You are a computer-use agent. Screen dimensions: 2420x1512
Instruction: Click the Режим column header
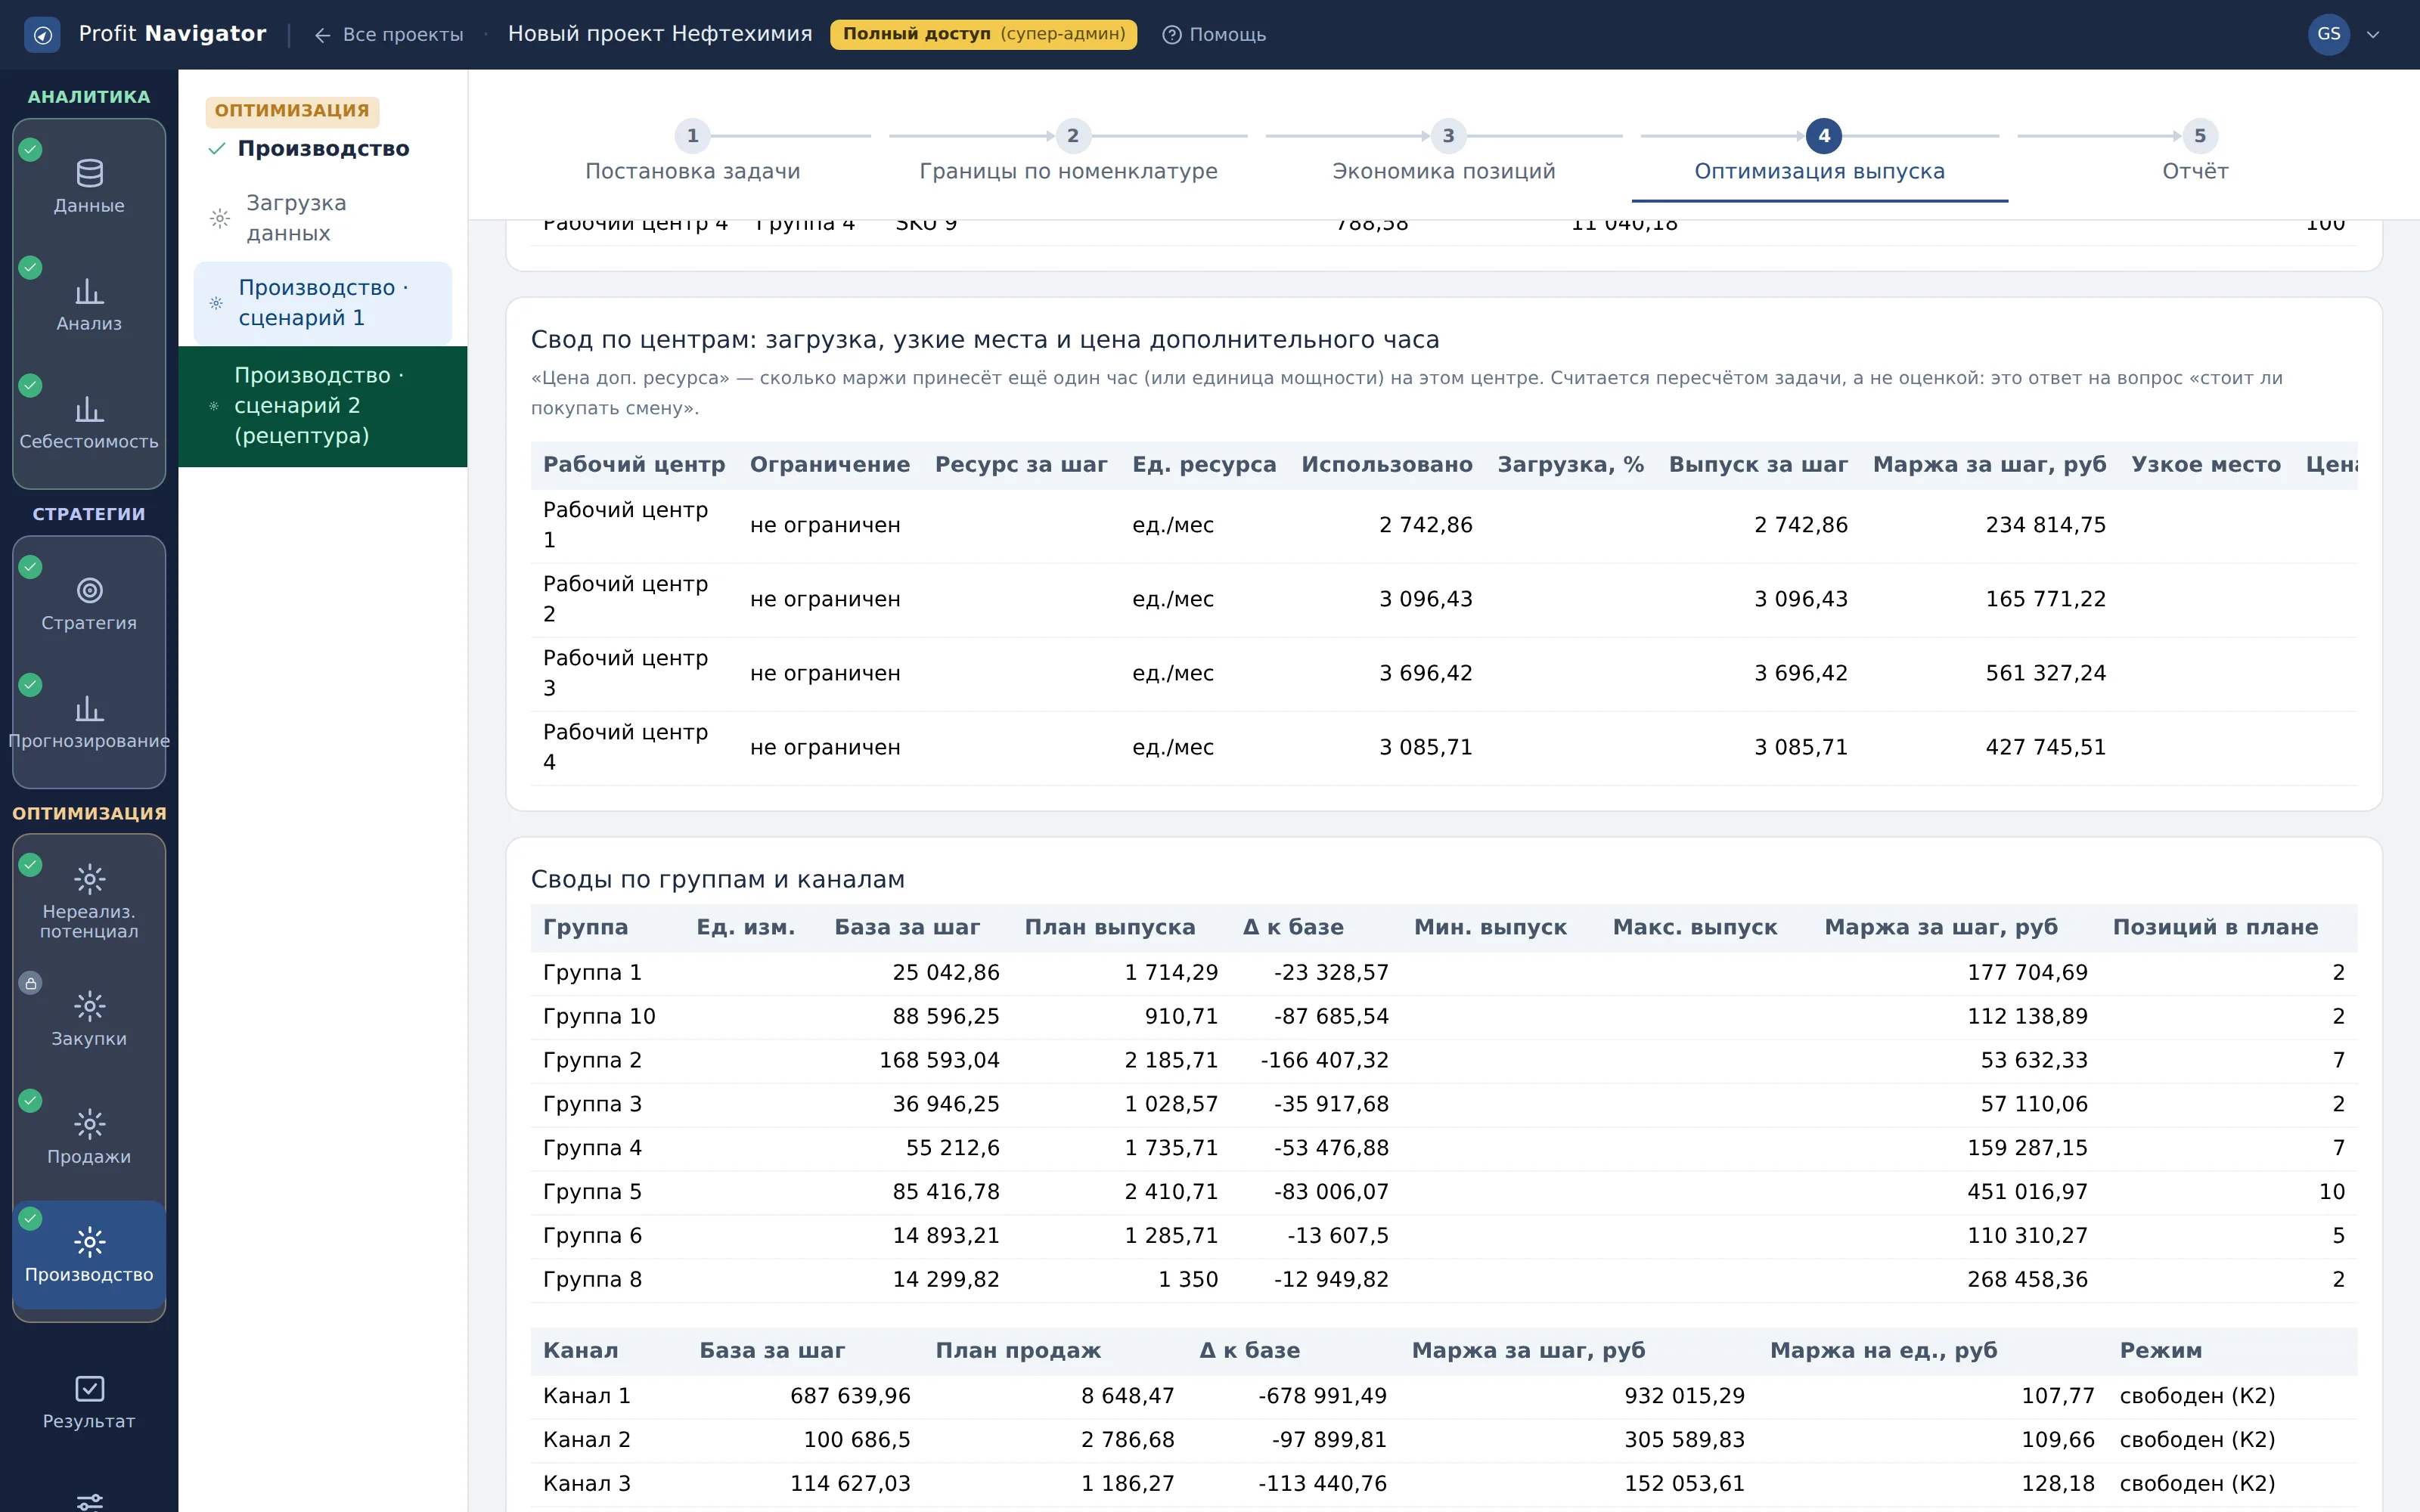(2160, 1351)
